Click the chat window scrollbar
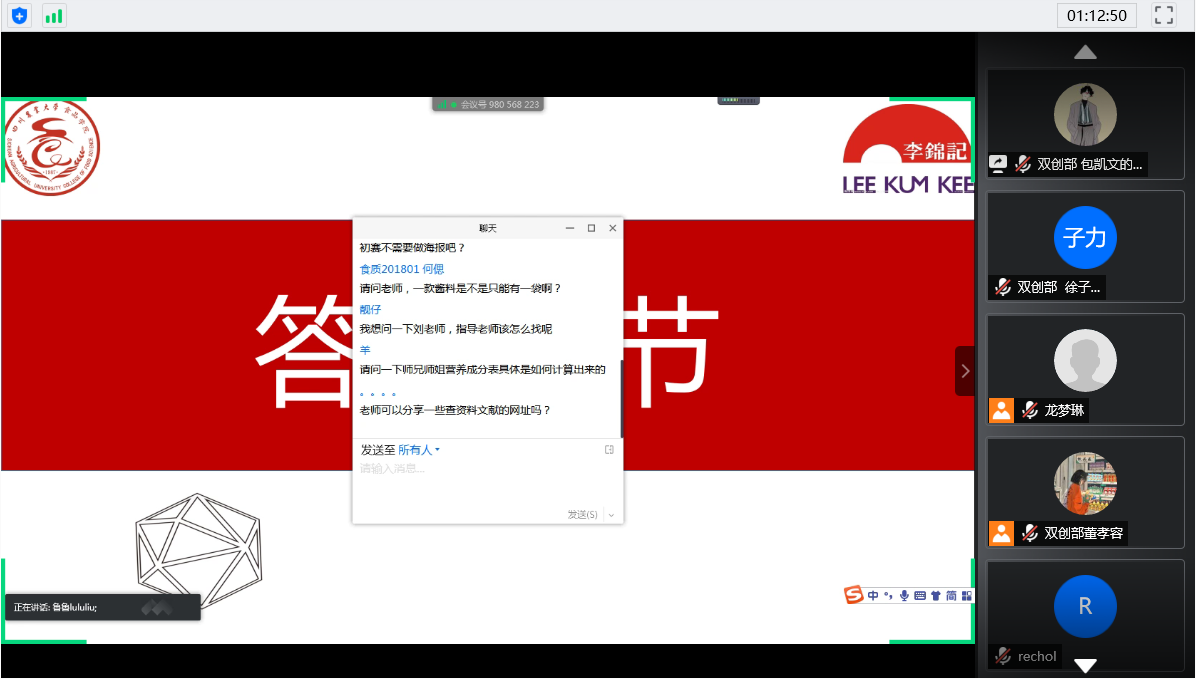 (x=621, y=398)
